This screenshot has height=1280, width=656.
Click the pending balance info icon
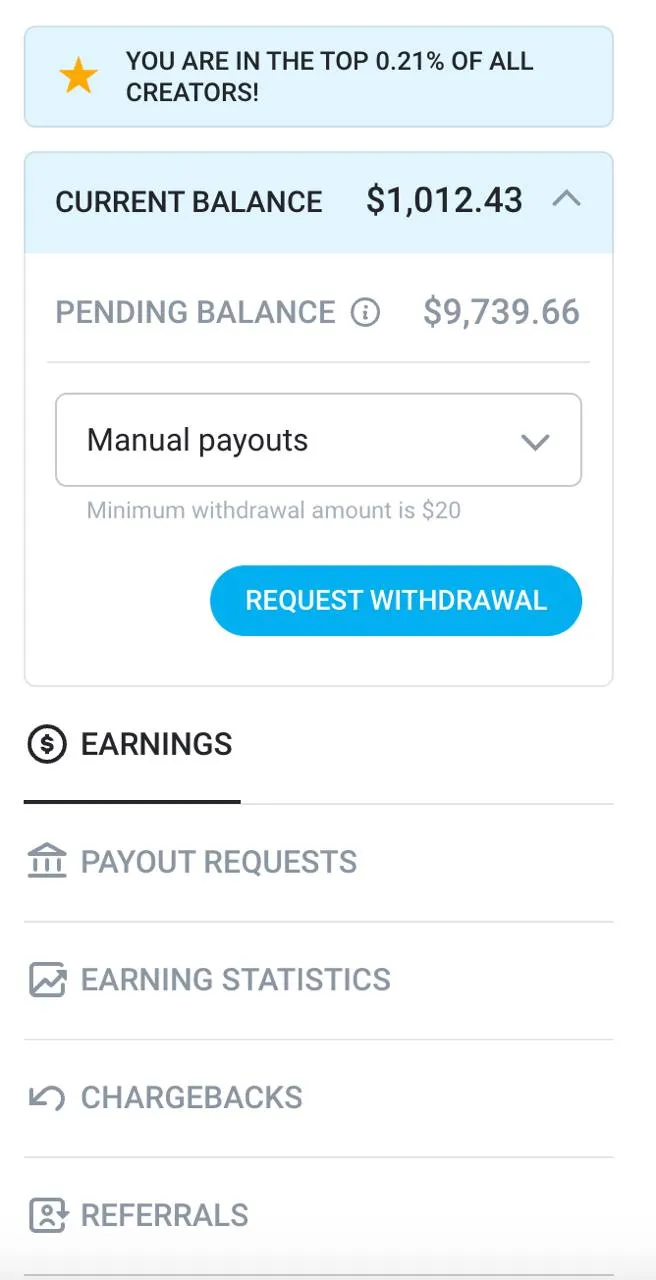click(x=366, y=312)
